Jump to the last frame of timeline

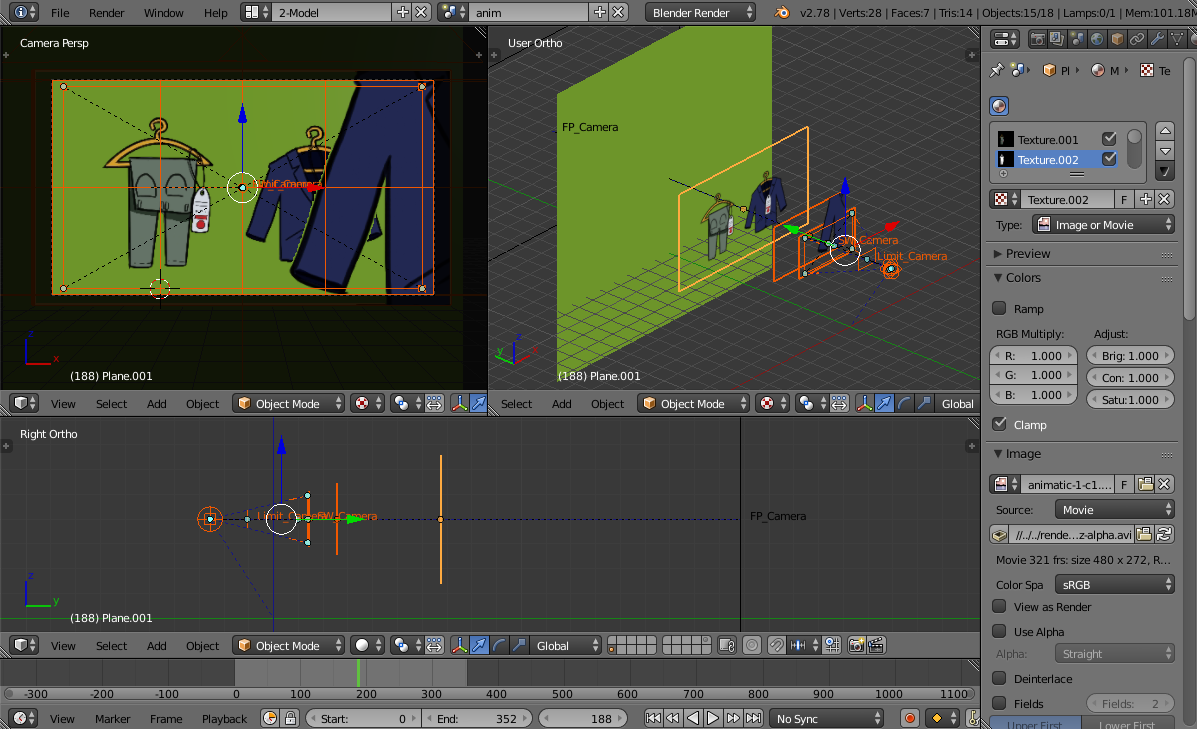coord(753,718)
